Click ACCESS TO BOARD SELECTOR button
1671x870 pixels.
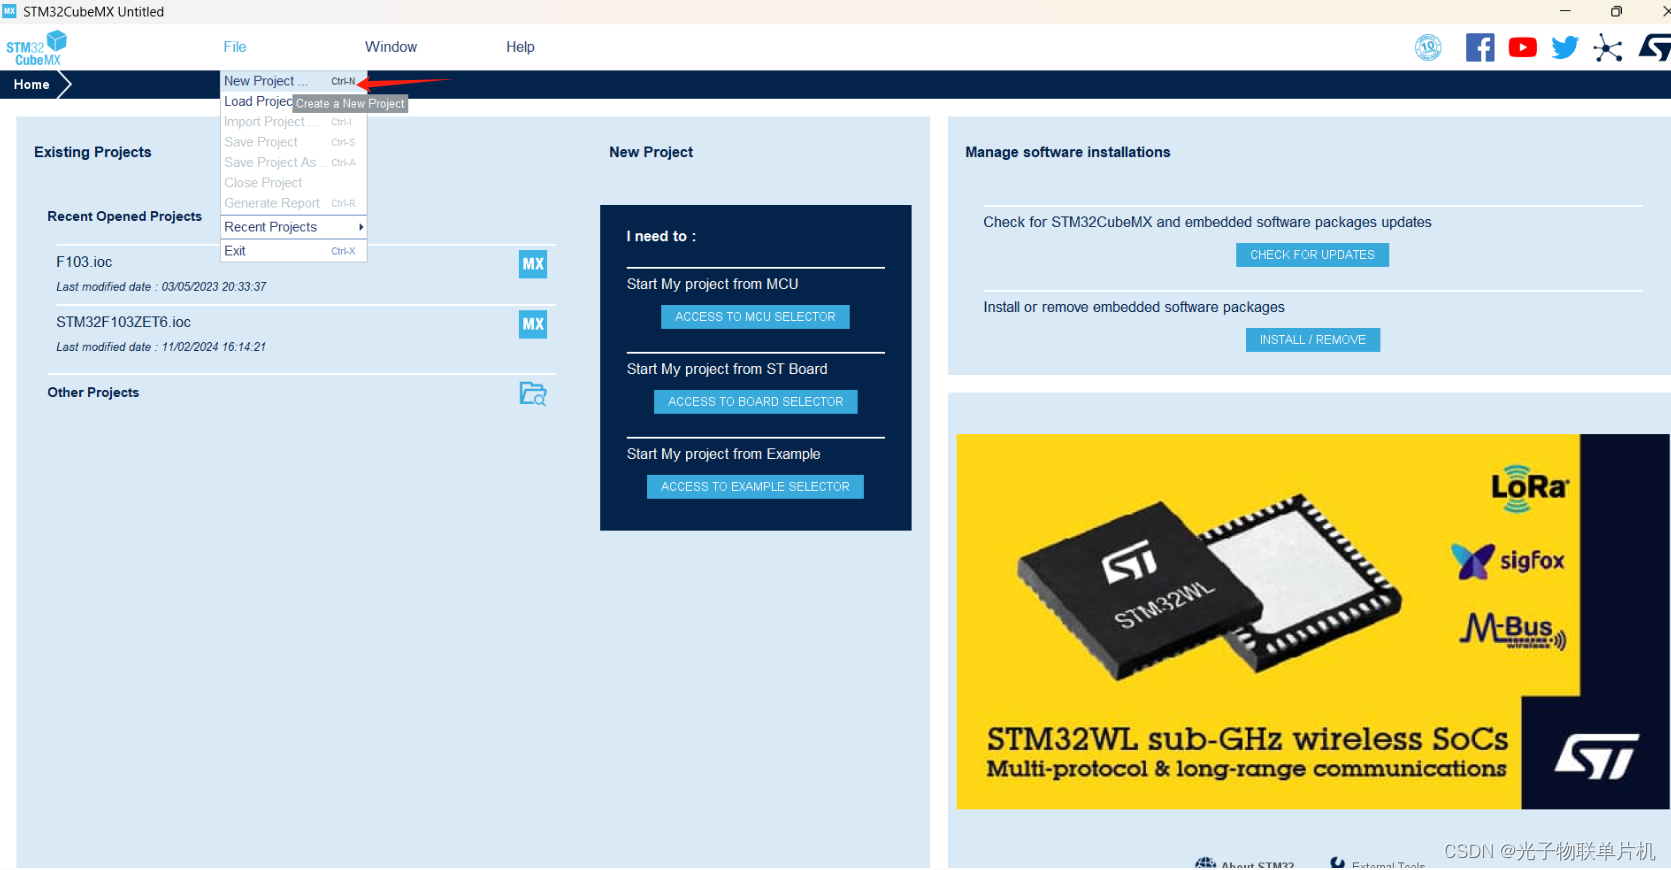point(755,402)
